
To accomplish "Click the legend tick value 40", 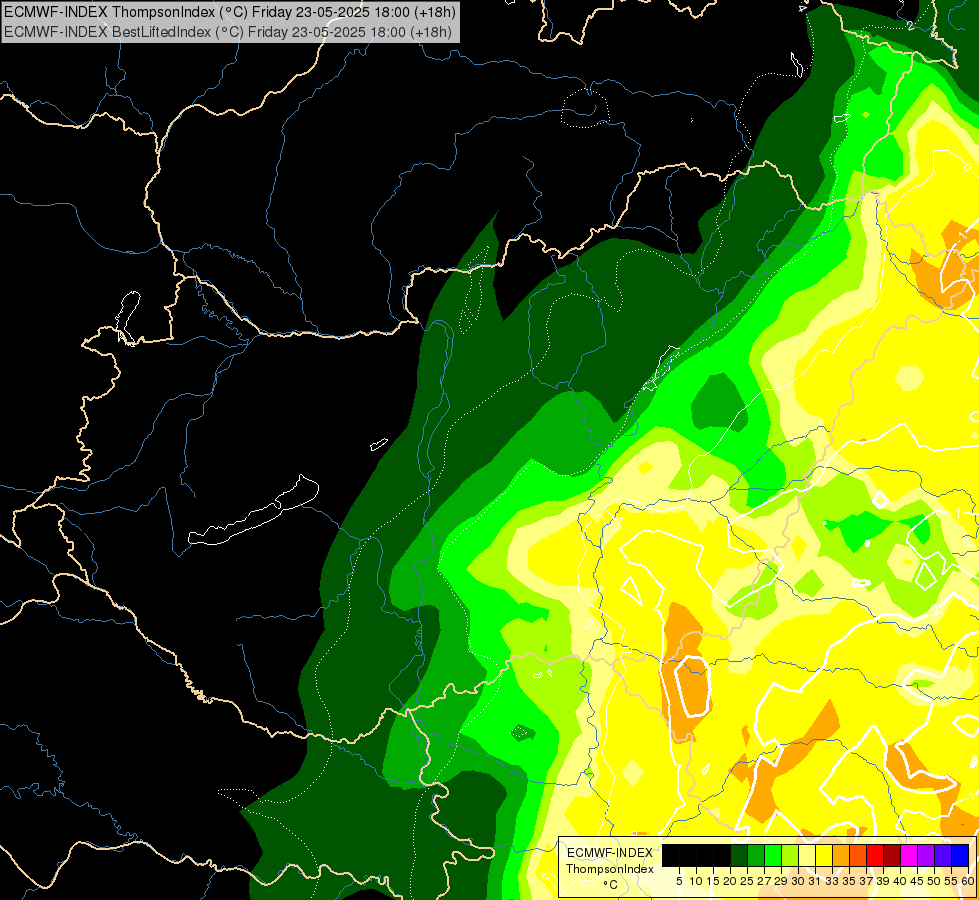I will pyautogui.click(x=900, y=881).
